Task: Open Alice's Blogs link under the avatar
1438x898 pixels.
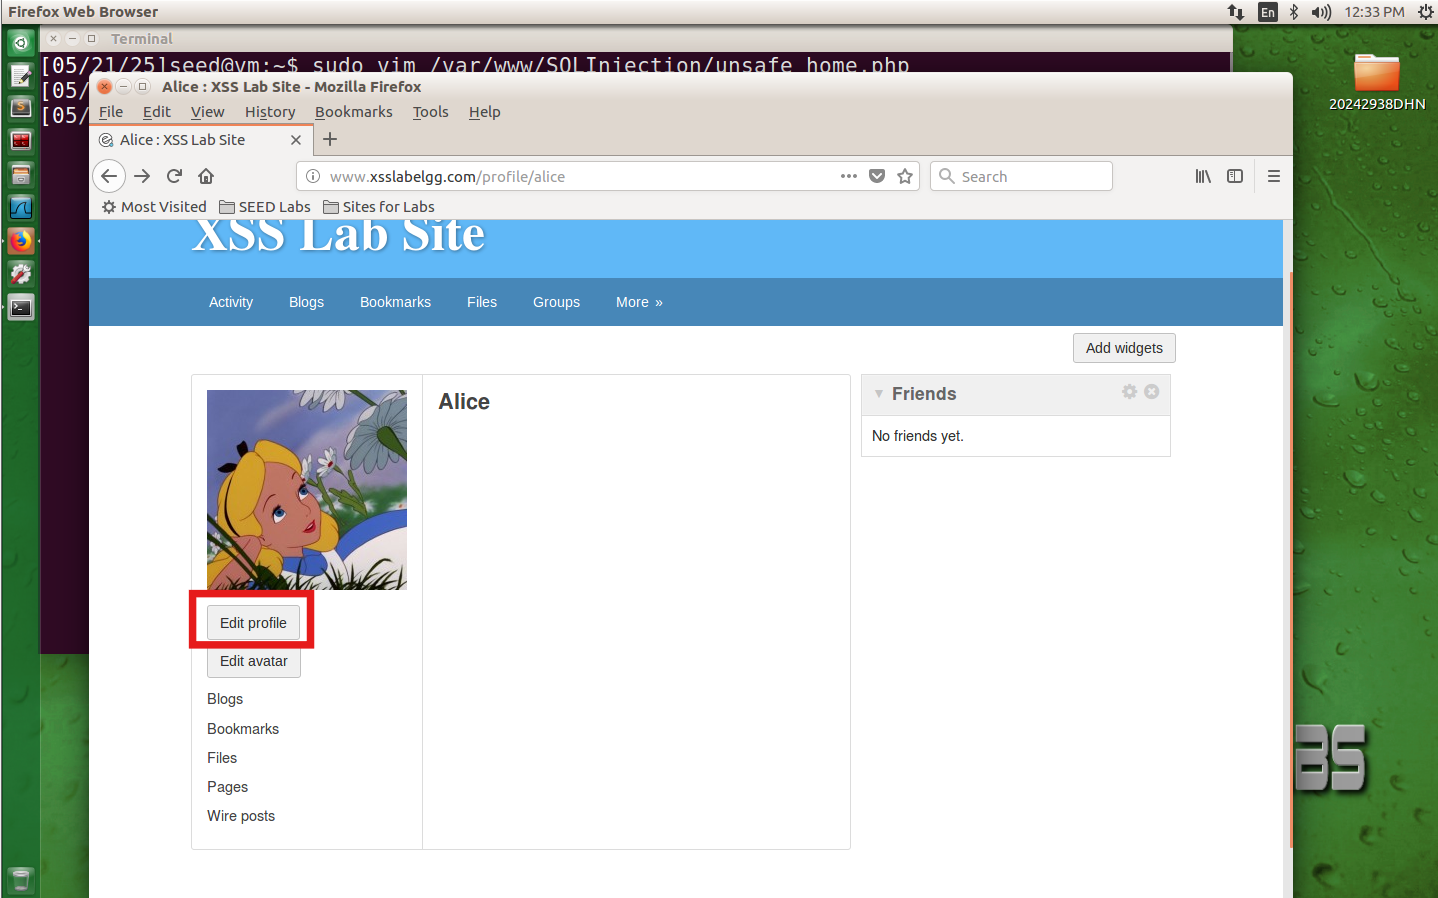Action: [x=225, y=699]
